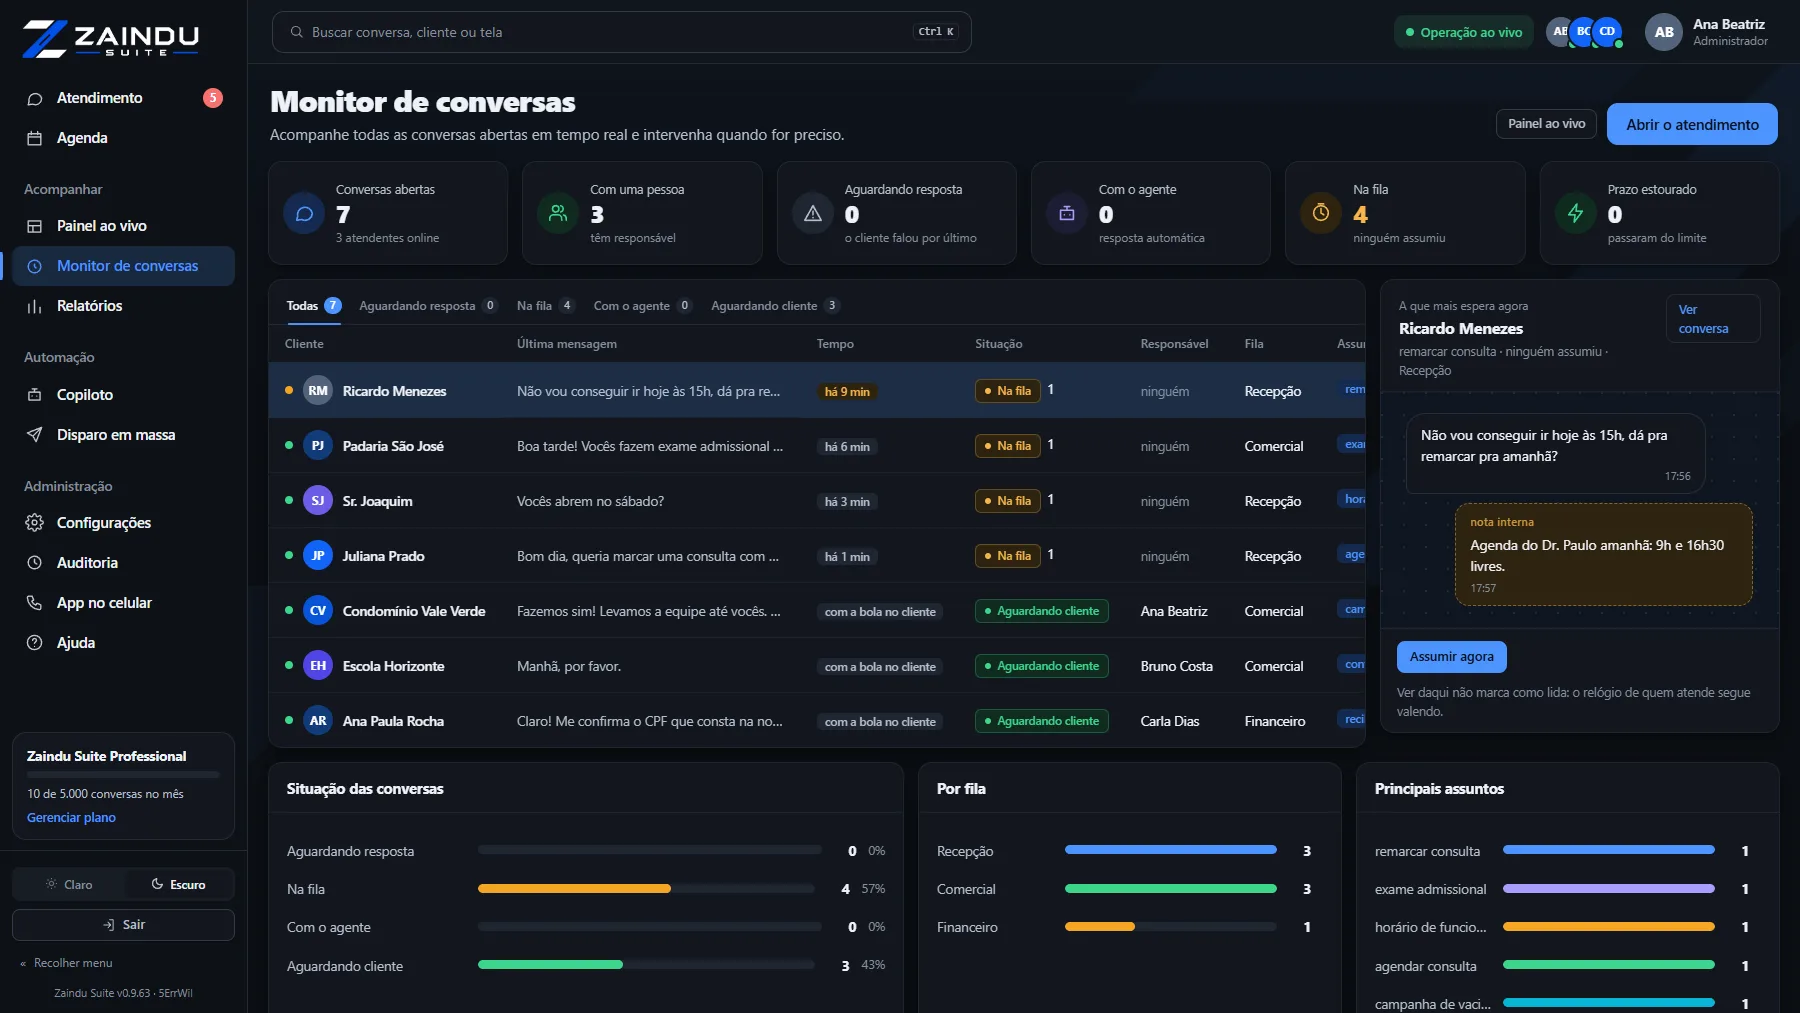This screenshot has width=1800, height=1013.
Task: Click the Aguardando resposta warning icon
Action: tap(813, 213)
